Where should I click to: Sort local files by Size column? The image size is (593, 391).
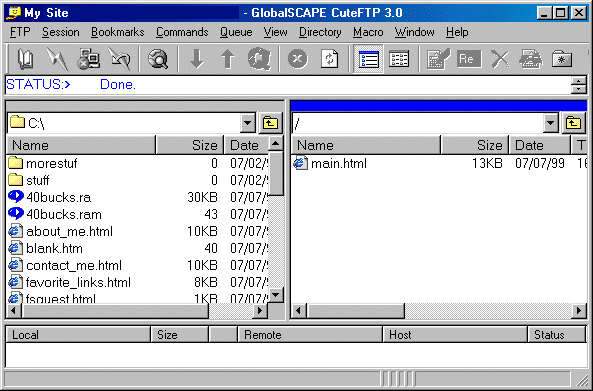[189, 145]
